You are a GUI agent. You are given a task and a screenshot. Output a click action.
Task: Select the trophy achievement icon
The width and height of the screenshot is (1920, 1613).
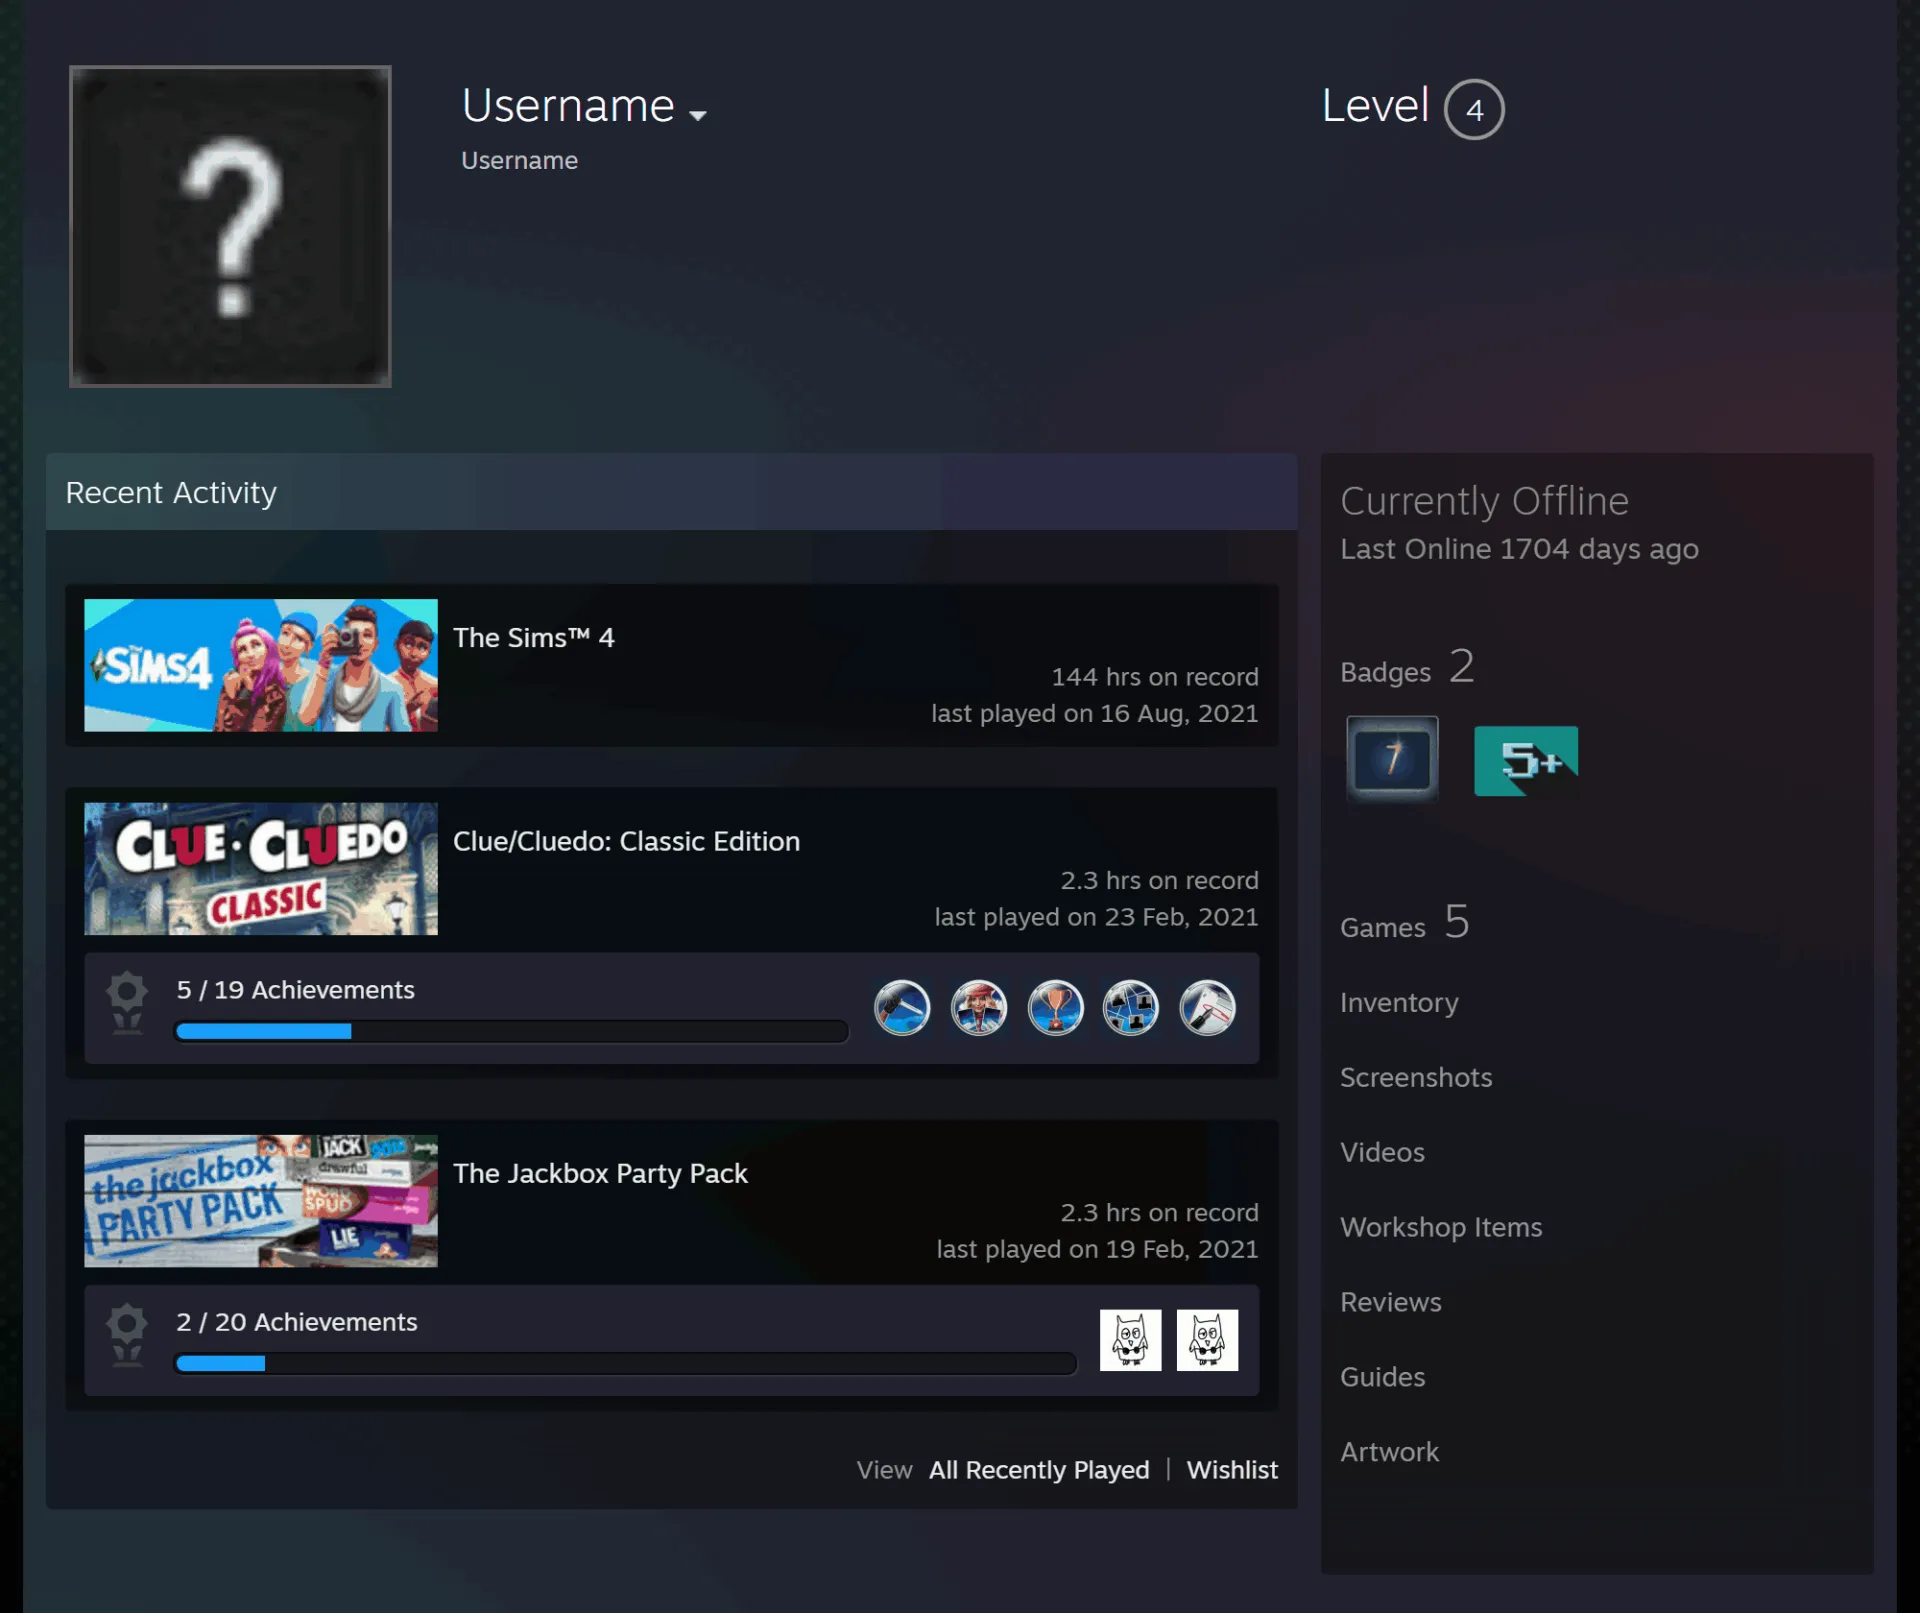[1055, 1007]
